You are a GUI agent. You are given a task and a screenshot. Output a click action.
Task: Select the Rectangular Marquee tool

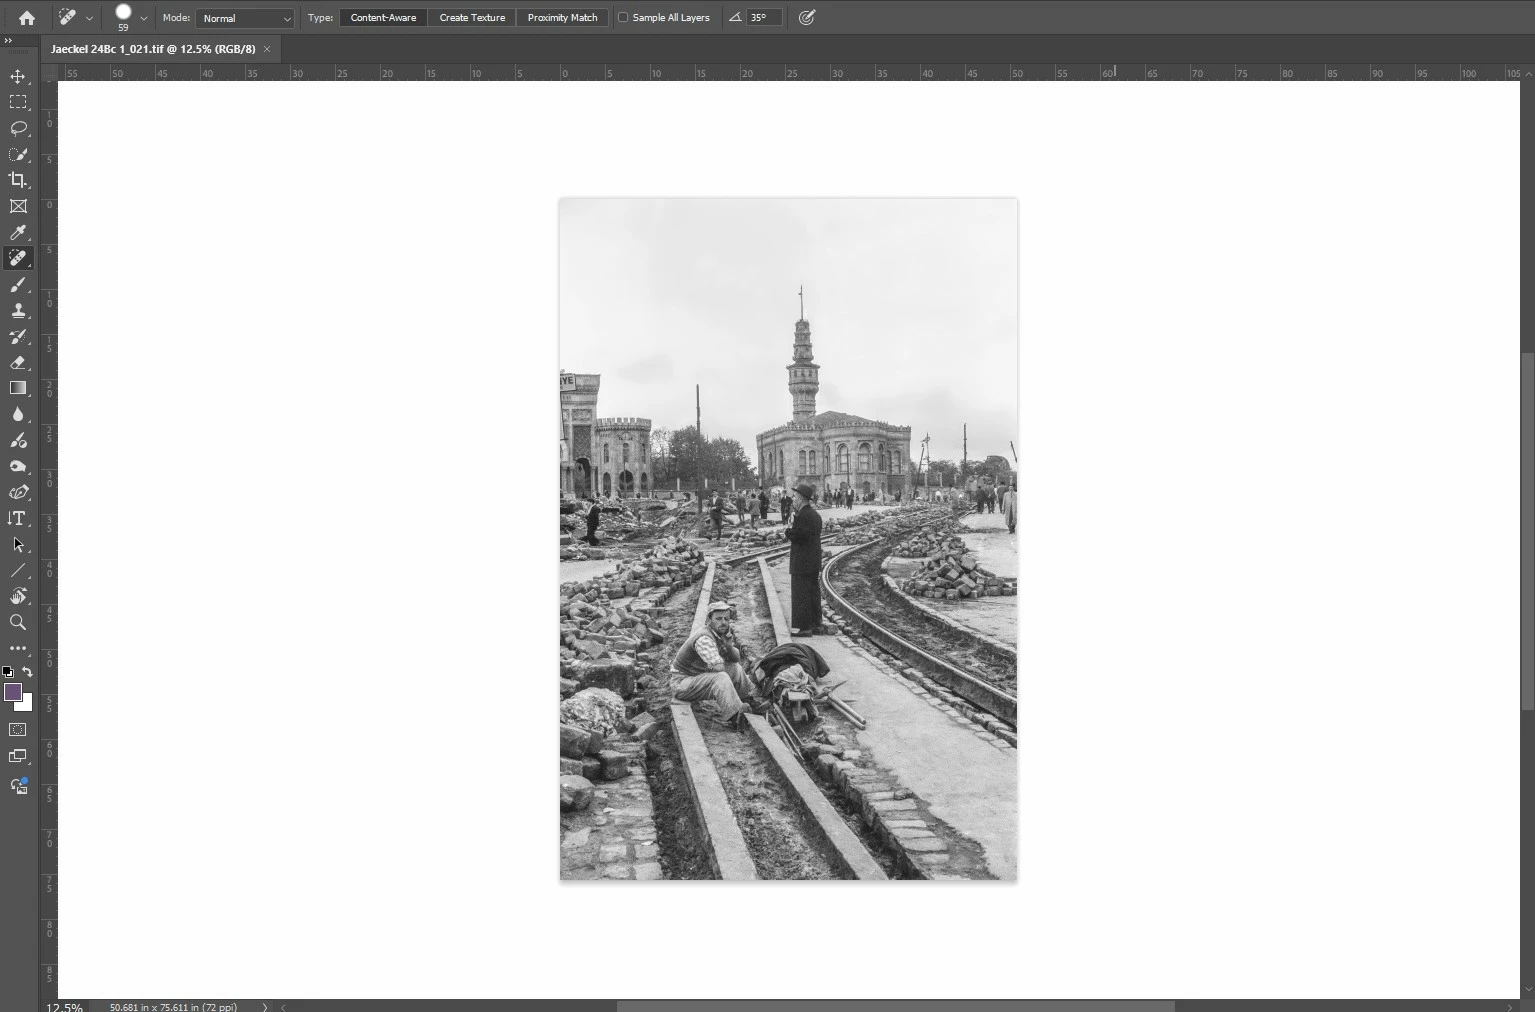pos(18,102)
